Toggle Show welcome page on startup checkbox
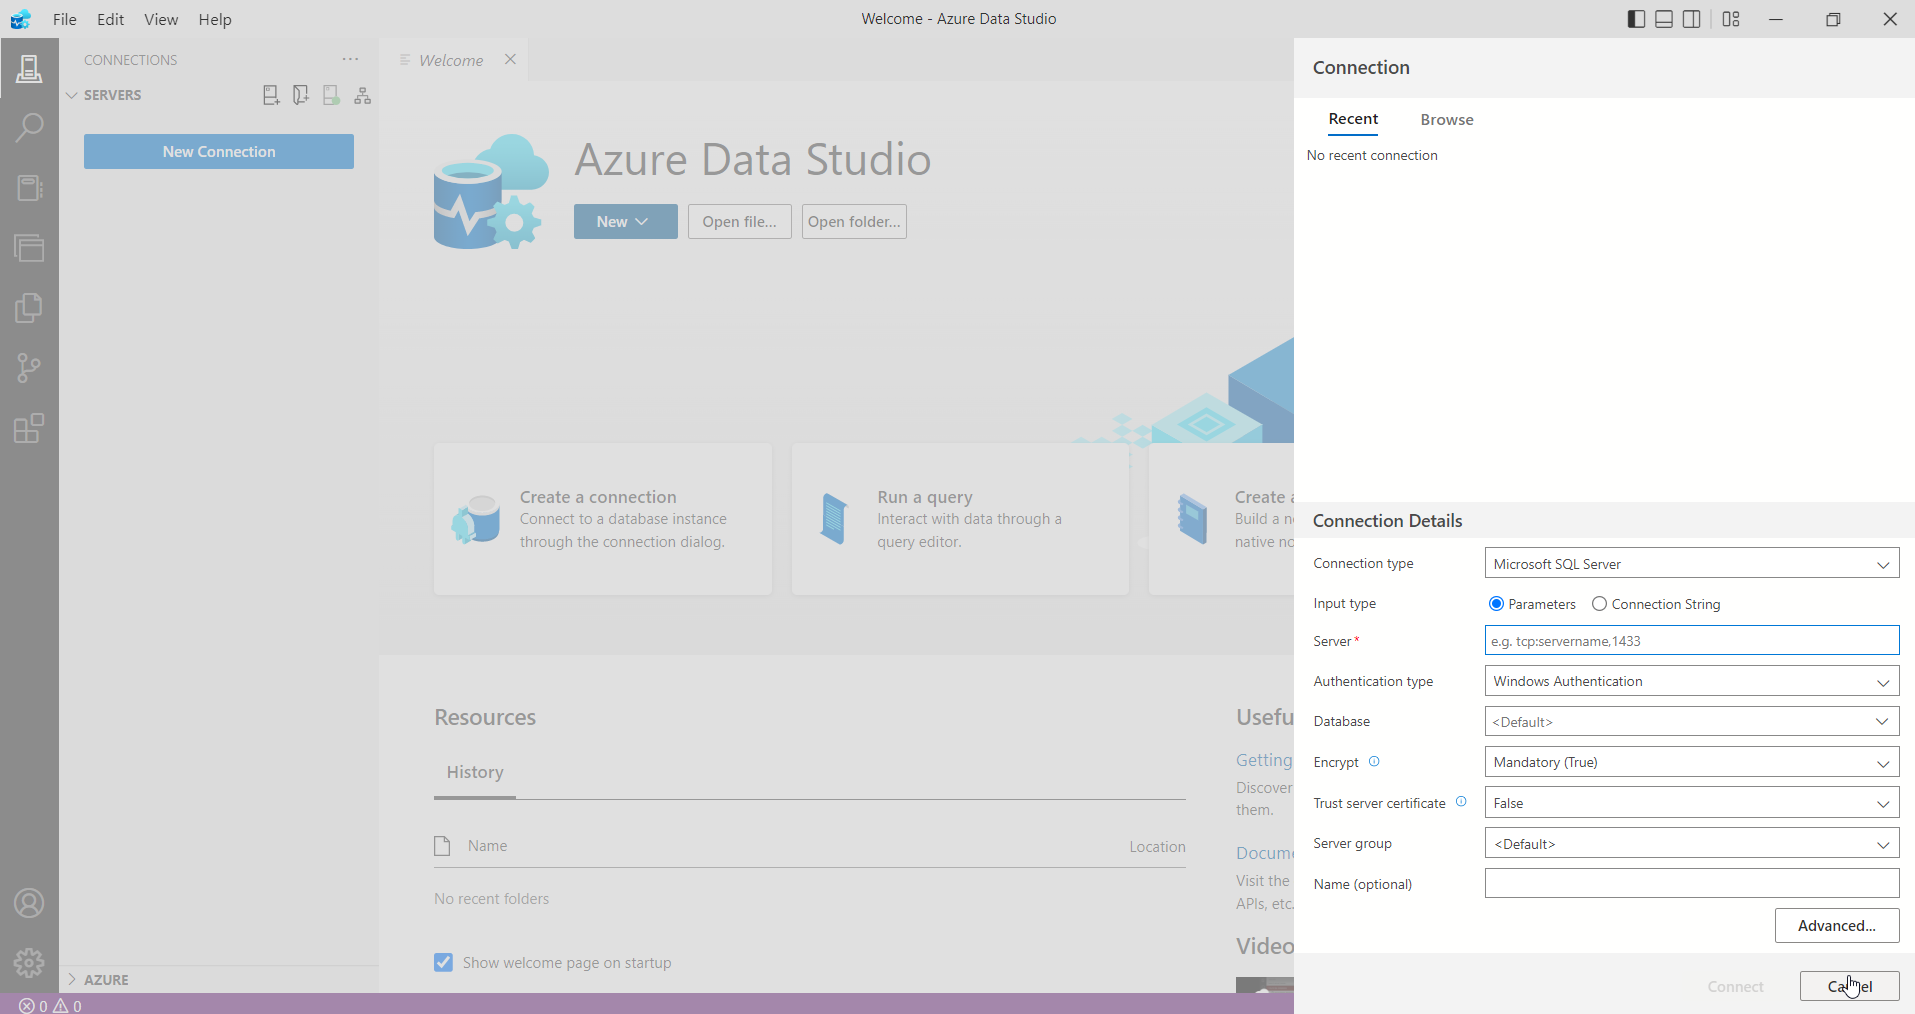This screenshot has width=1915, height=1014. pyautogui.click(x=444, y=963)
